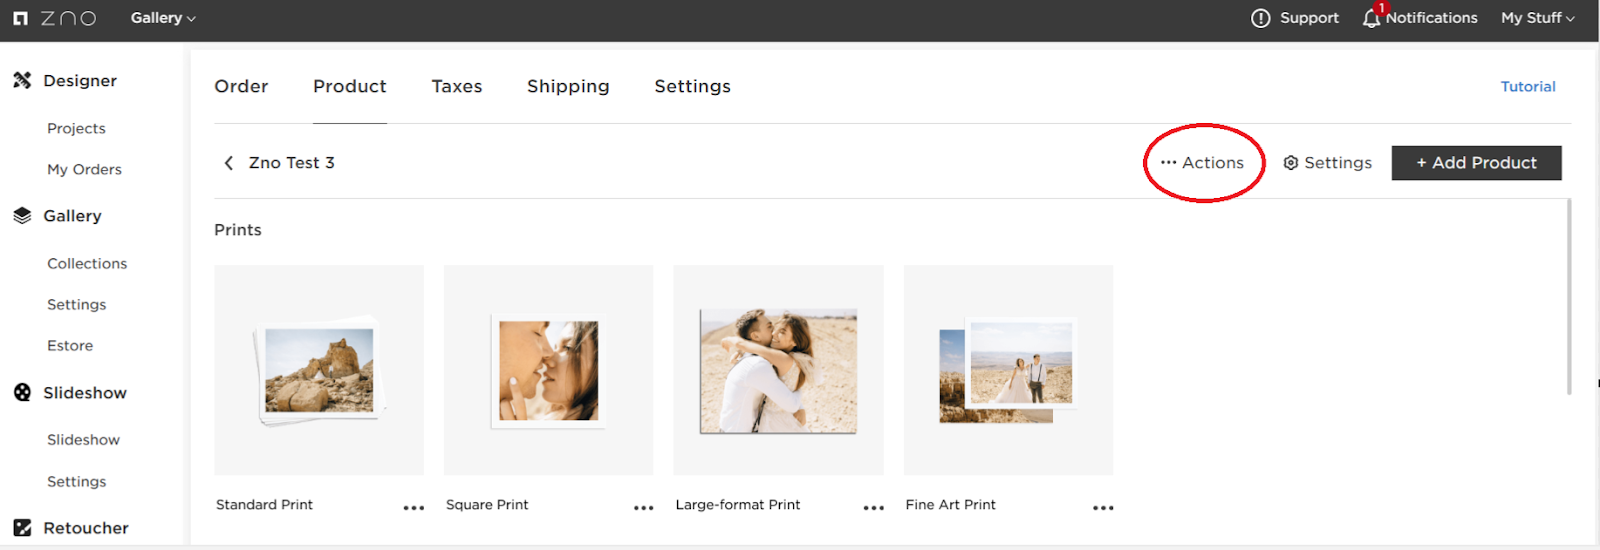Open Fine Art Print three-dot options
This screenshot has width=1600, height=550.
[x=1103, y=508]
